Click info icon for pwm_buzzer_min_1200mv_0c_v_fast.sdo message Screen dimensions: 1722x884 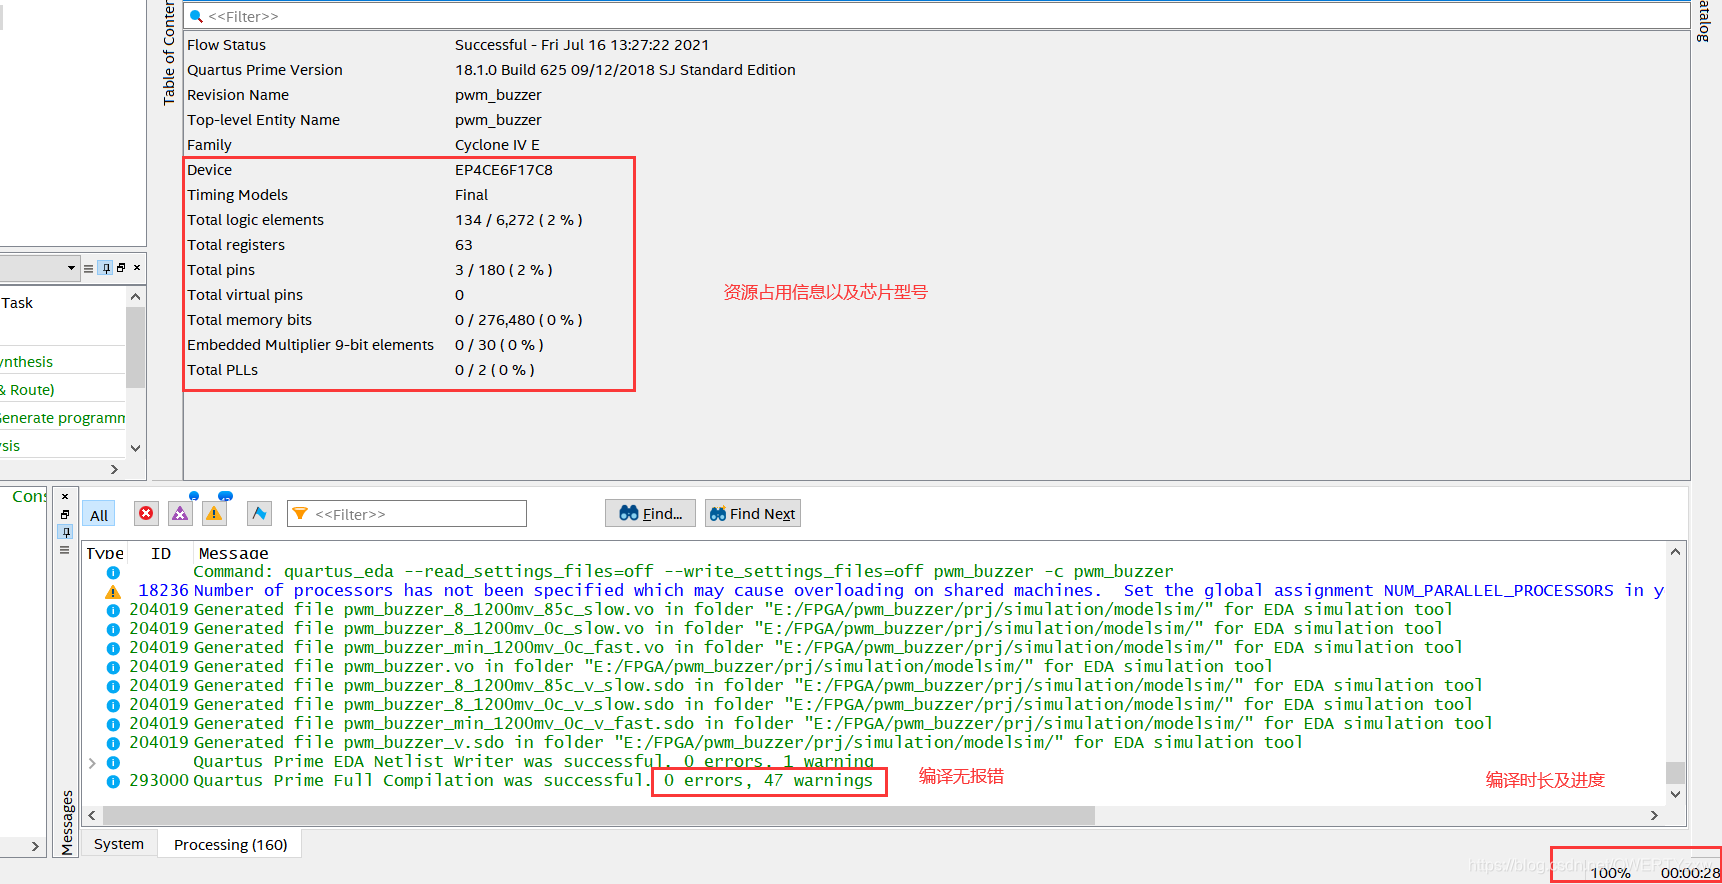[113, 724]
